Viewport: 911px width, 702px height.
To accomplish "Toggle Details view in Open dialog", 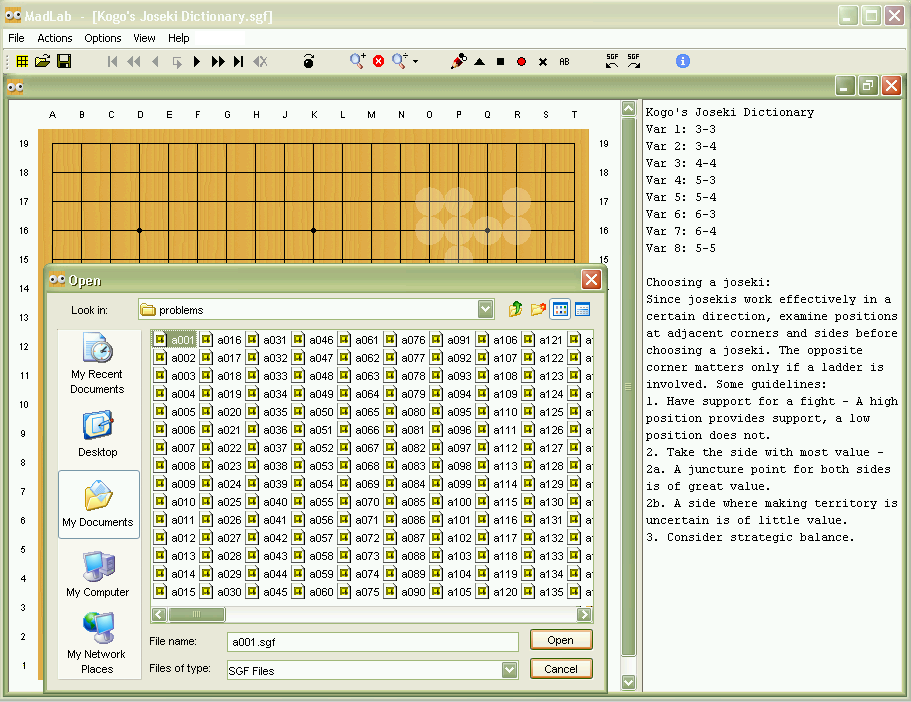I will coord(582,309).
